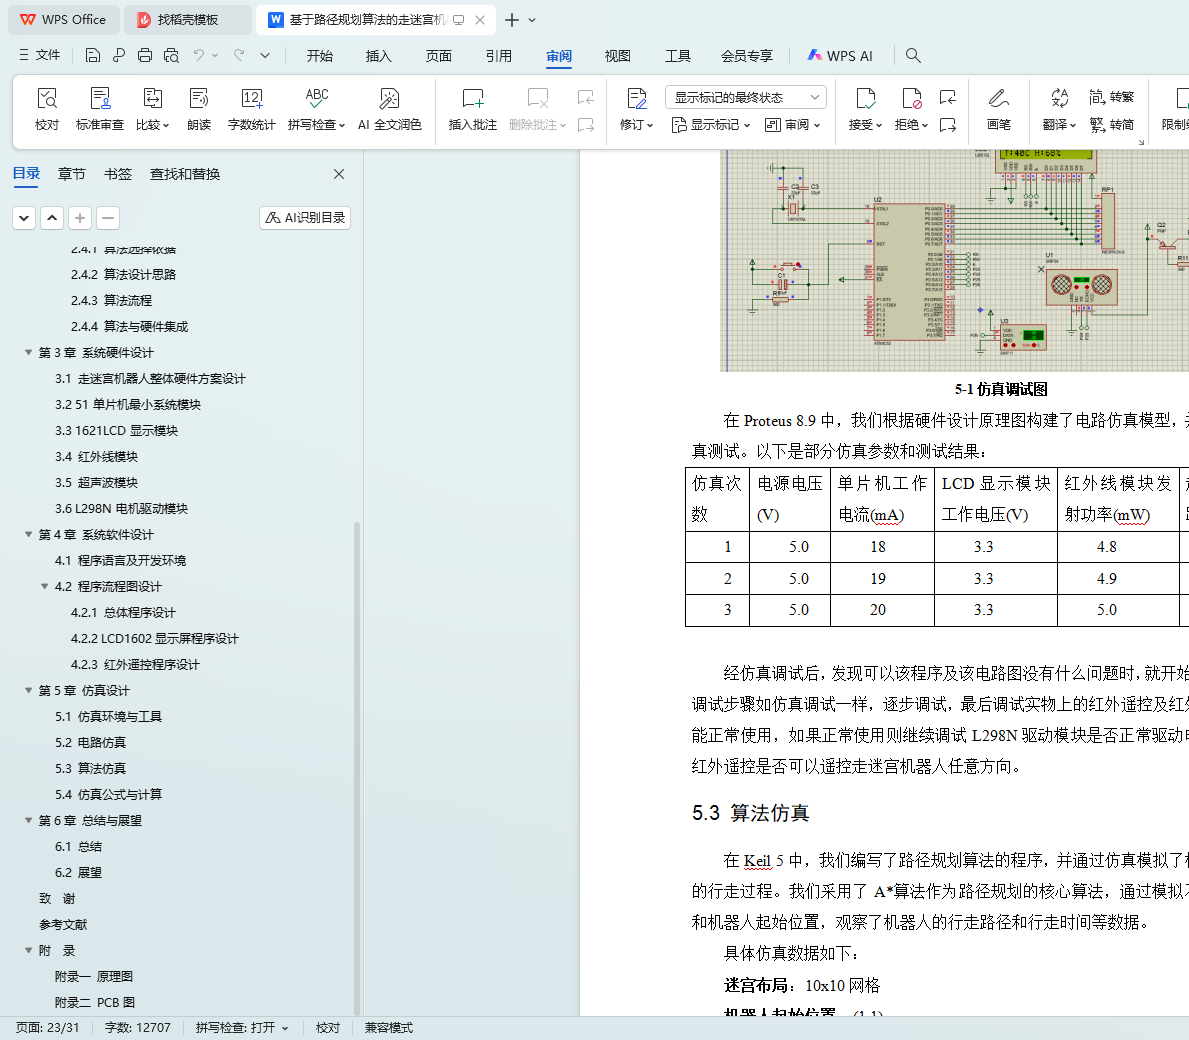This screenshot has width=1189, height=1040.
Task: Click the 朗读 read-aloud icon
Action: point(199,109)
